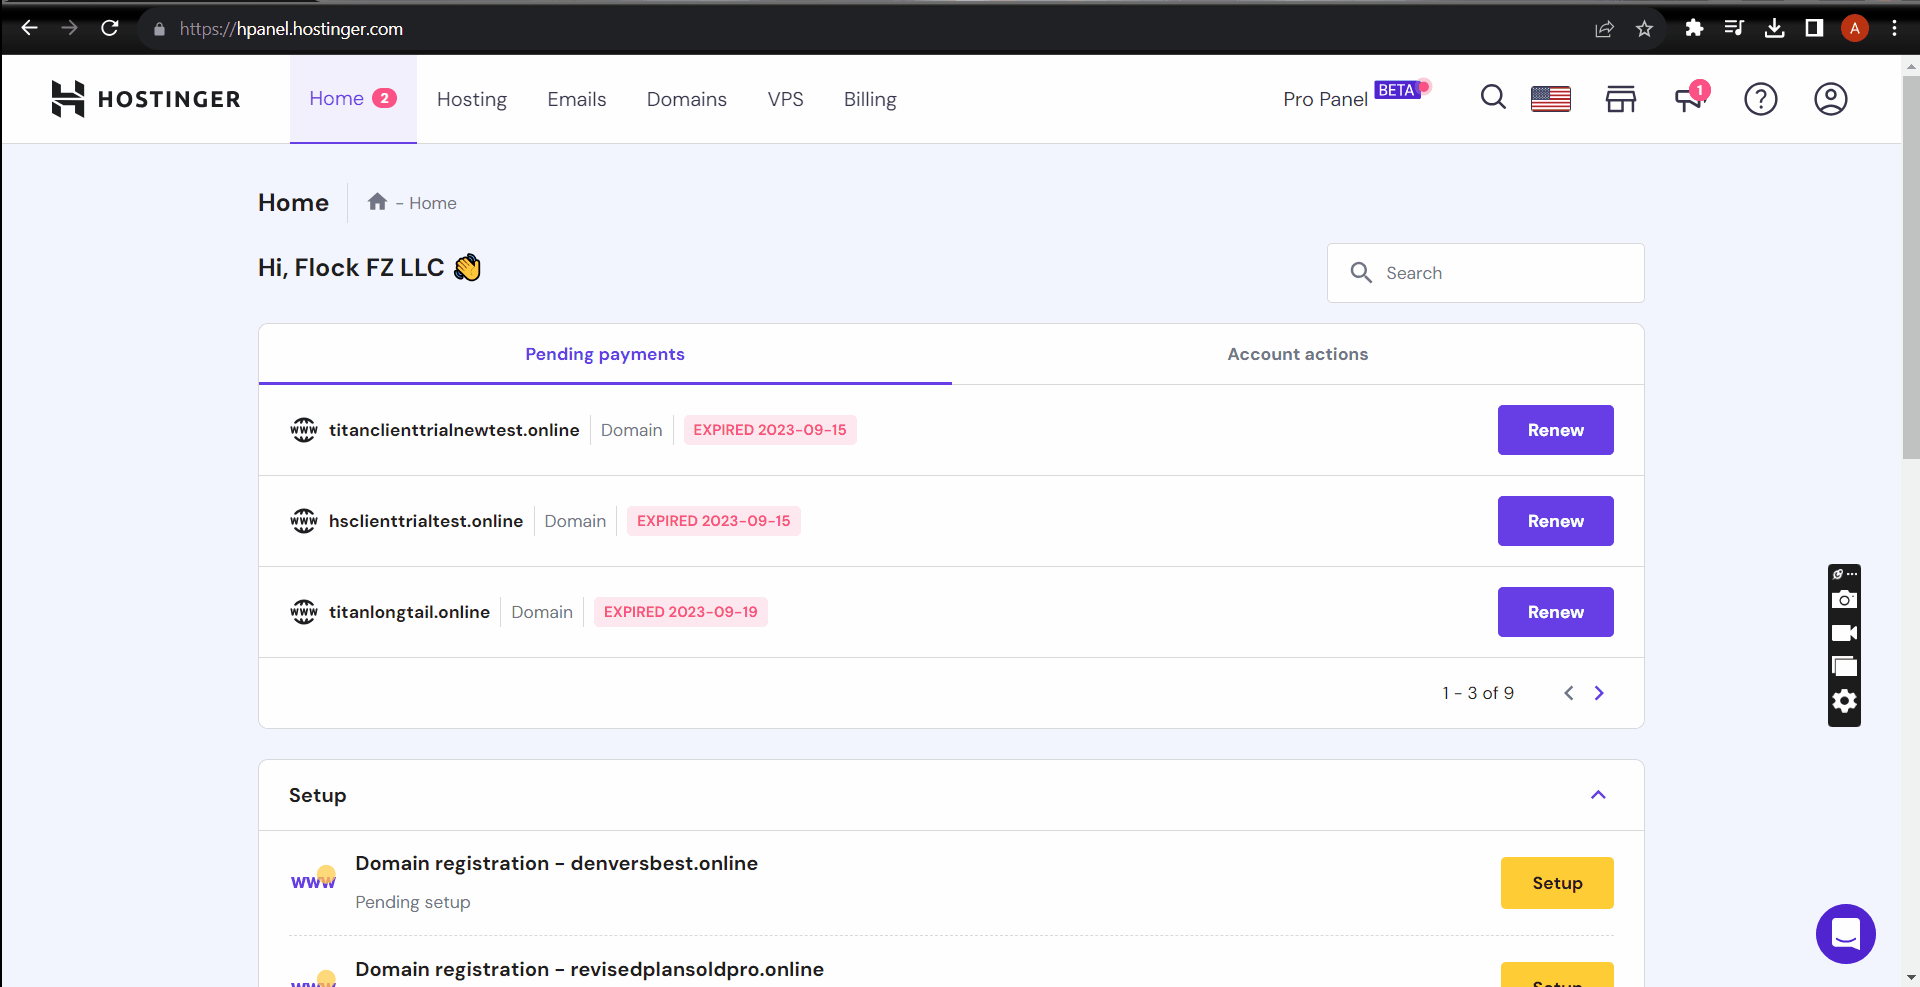The image size is (1920, 987).
Task: Collapse the Setup section
Action: pyautogui.click(x=1598, y=795)
